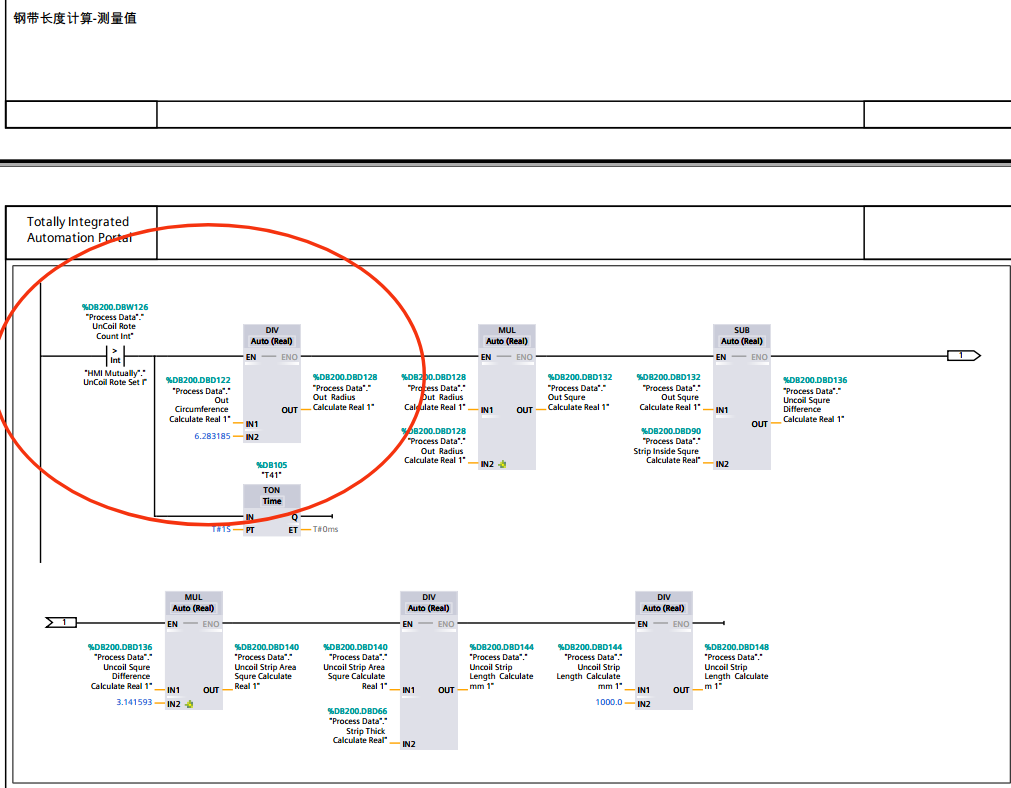Click the 1000.0 constant on last DIV
This screenshot has width=1011, height=788.
pyautogui.click(x=609, y=702)
